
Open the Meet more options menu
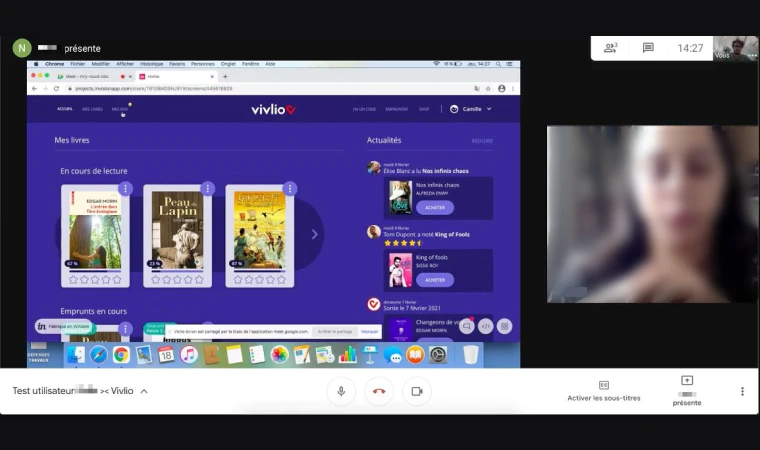(x=742, y=391)
